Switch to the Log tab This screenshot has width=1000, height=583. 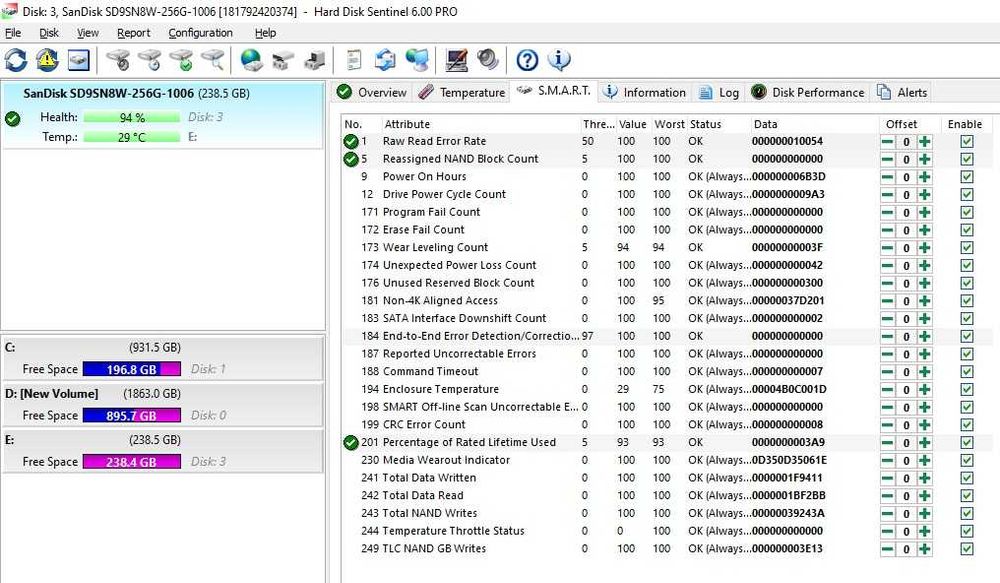[x=719, y=92]
